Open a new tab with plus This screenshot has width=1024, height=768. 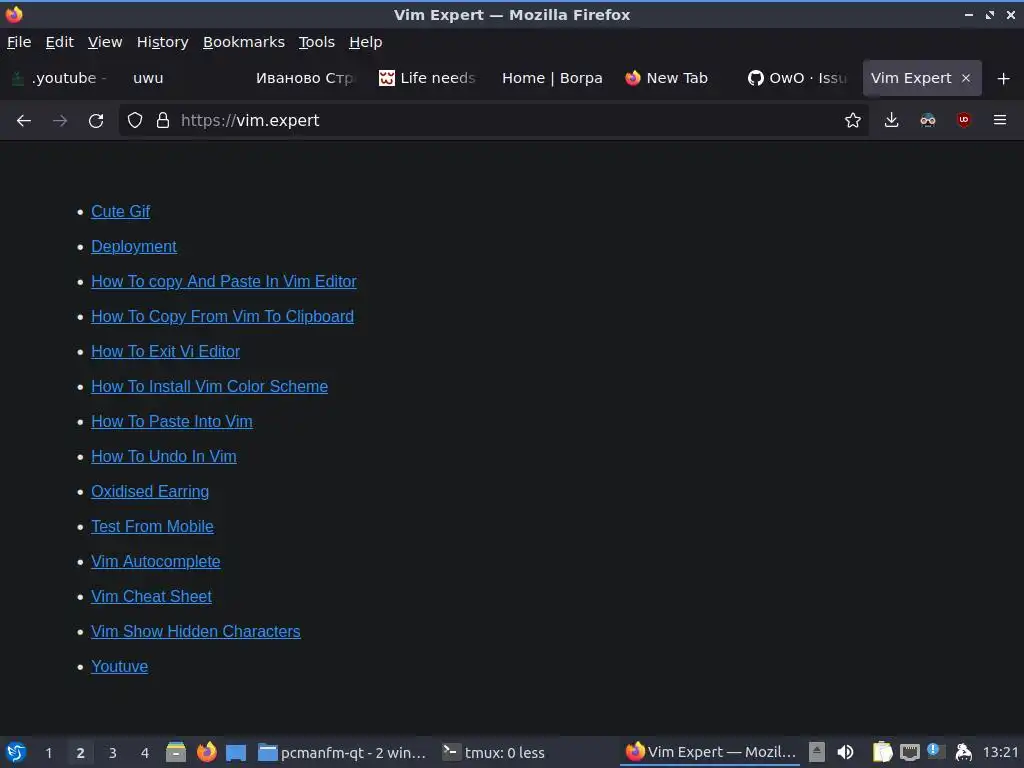(1004, 78)
